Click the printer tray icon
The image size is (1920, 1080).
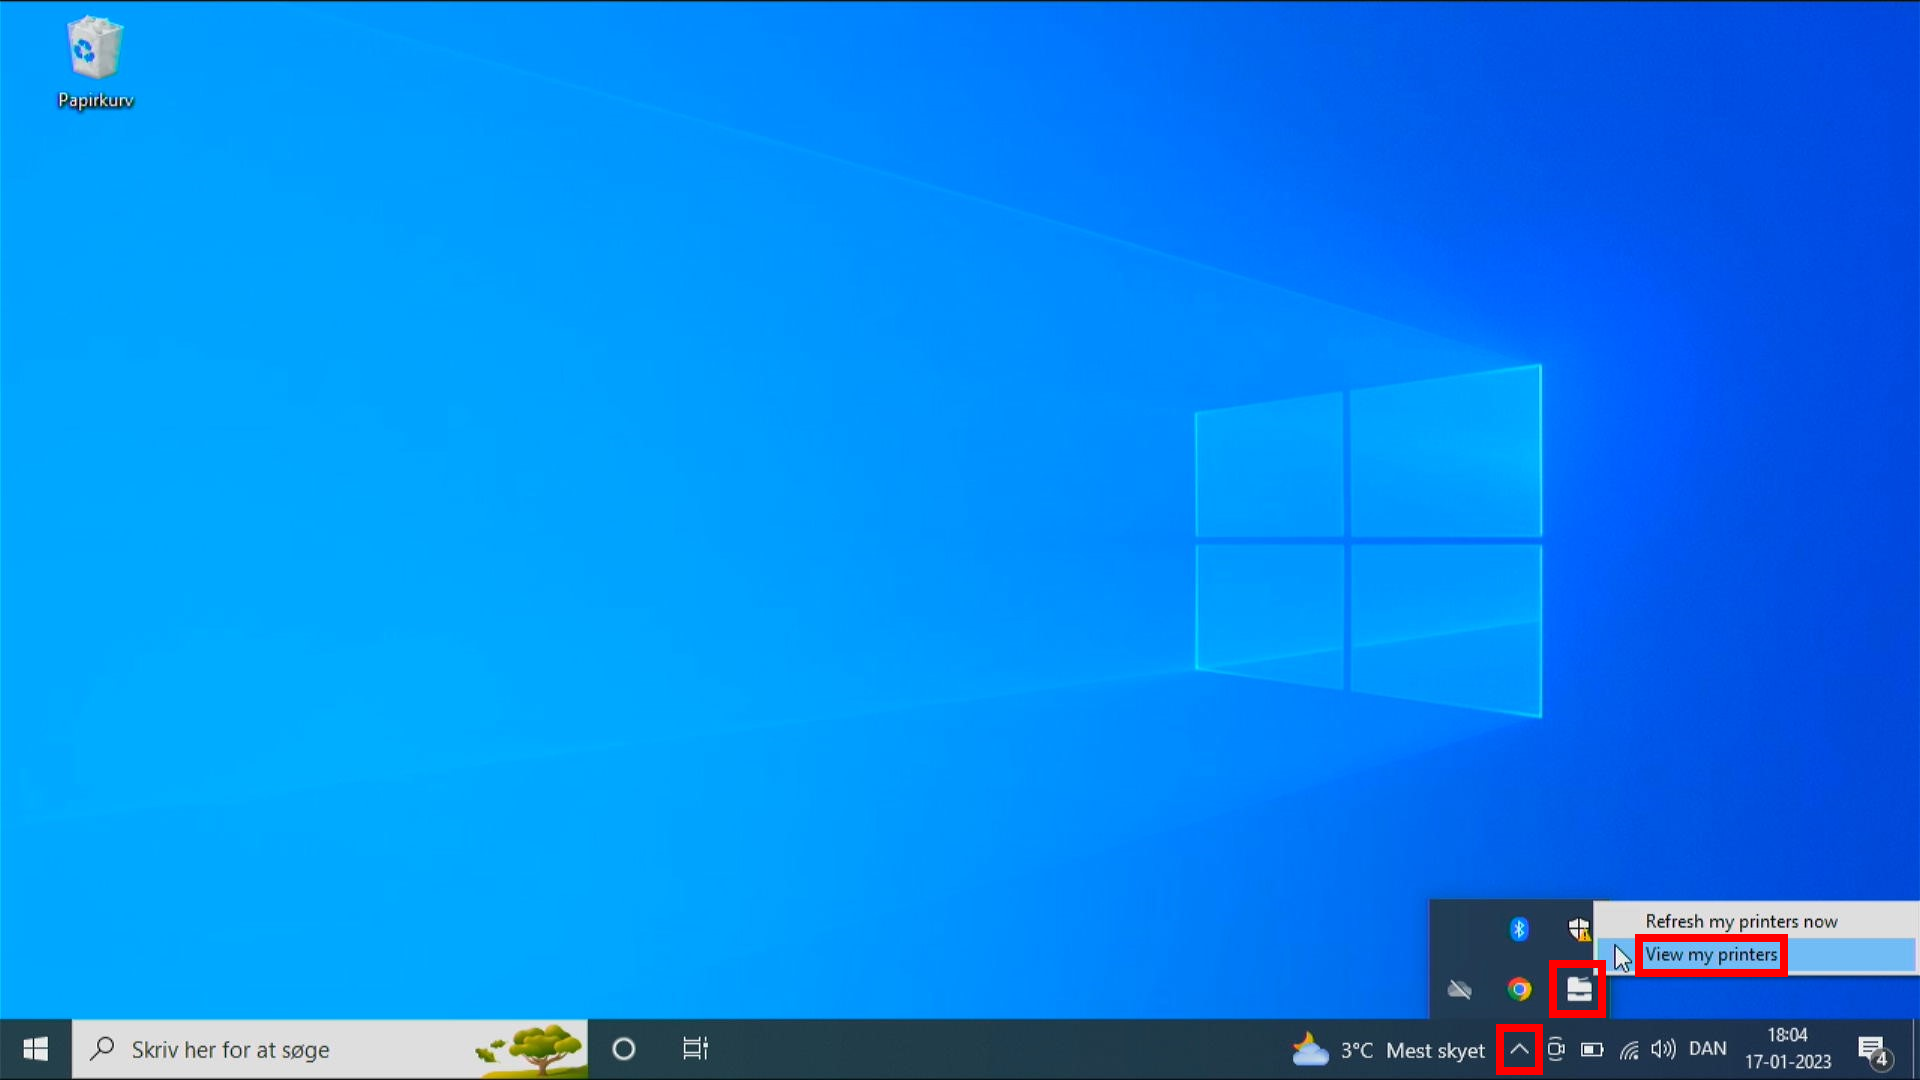pos(1578,989)
